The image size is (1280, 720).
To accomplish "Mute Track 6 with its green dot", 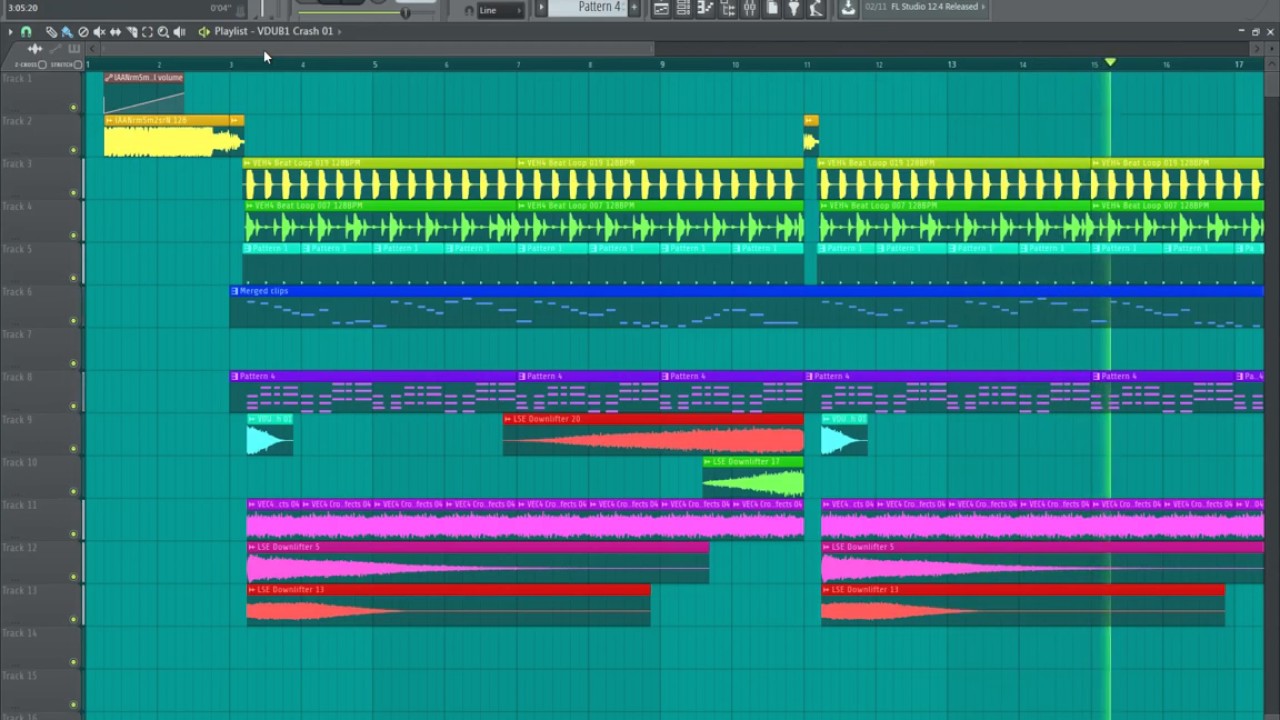I will click(x=73, y=321).
